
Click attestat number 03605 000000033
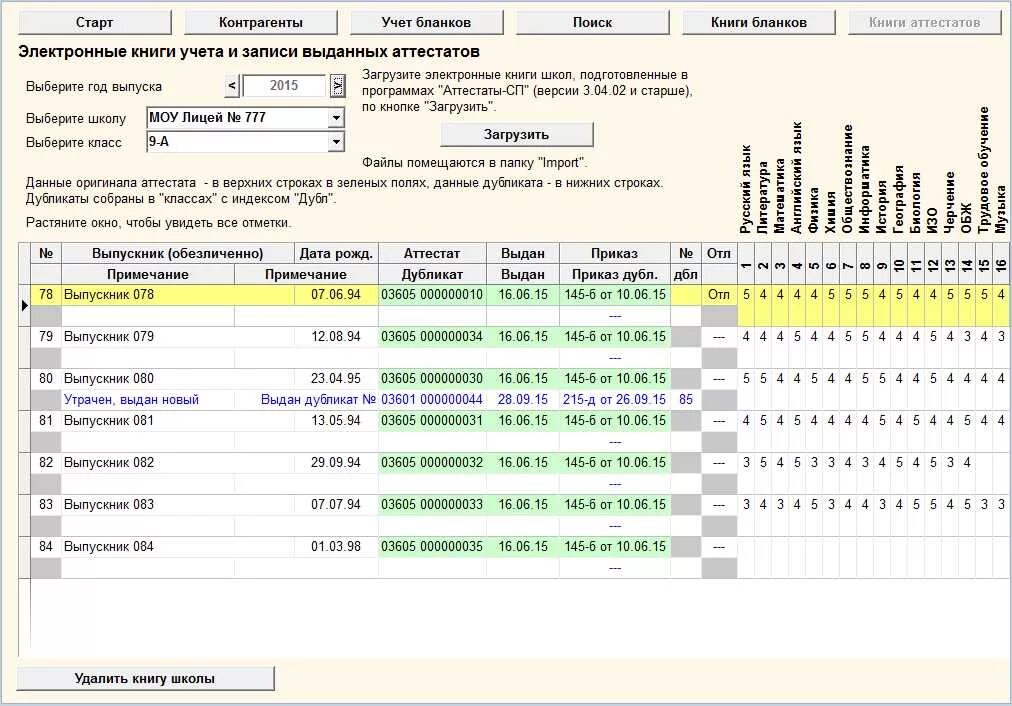coord(432,505)
